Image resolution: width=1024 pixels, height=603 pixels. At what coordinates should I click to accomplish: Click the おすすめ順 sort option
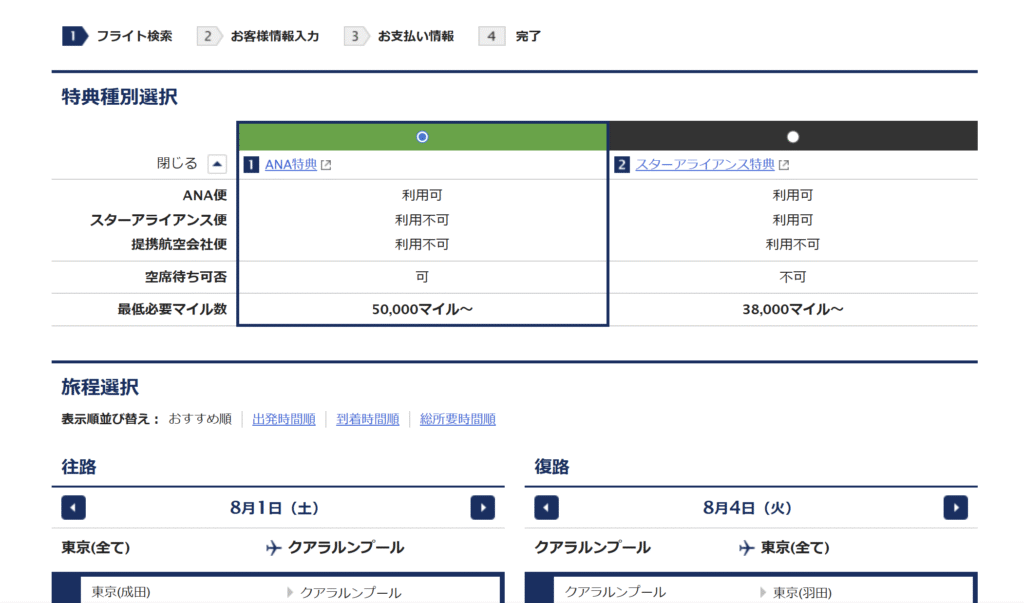click(200, 419)
